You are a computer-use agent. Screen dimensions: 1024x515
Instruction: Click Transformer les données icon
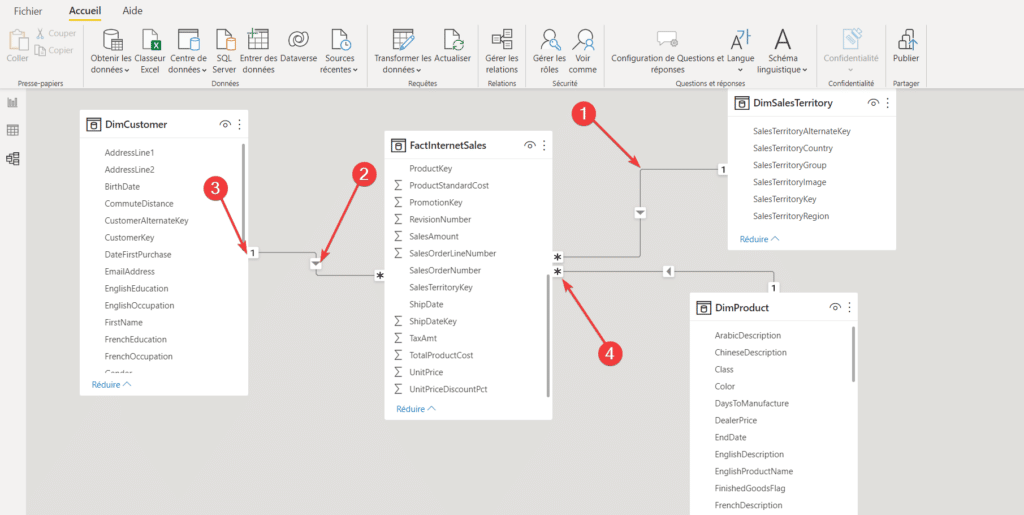point(403,40)
